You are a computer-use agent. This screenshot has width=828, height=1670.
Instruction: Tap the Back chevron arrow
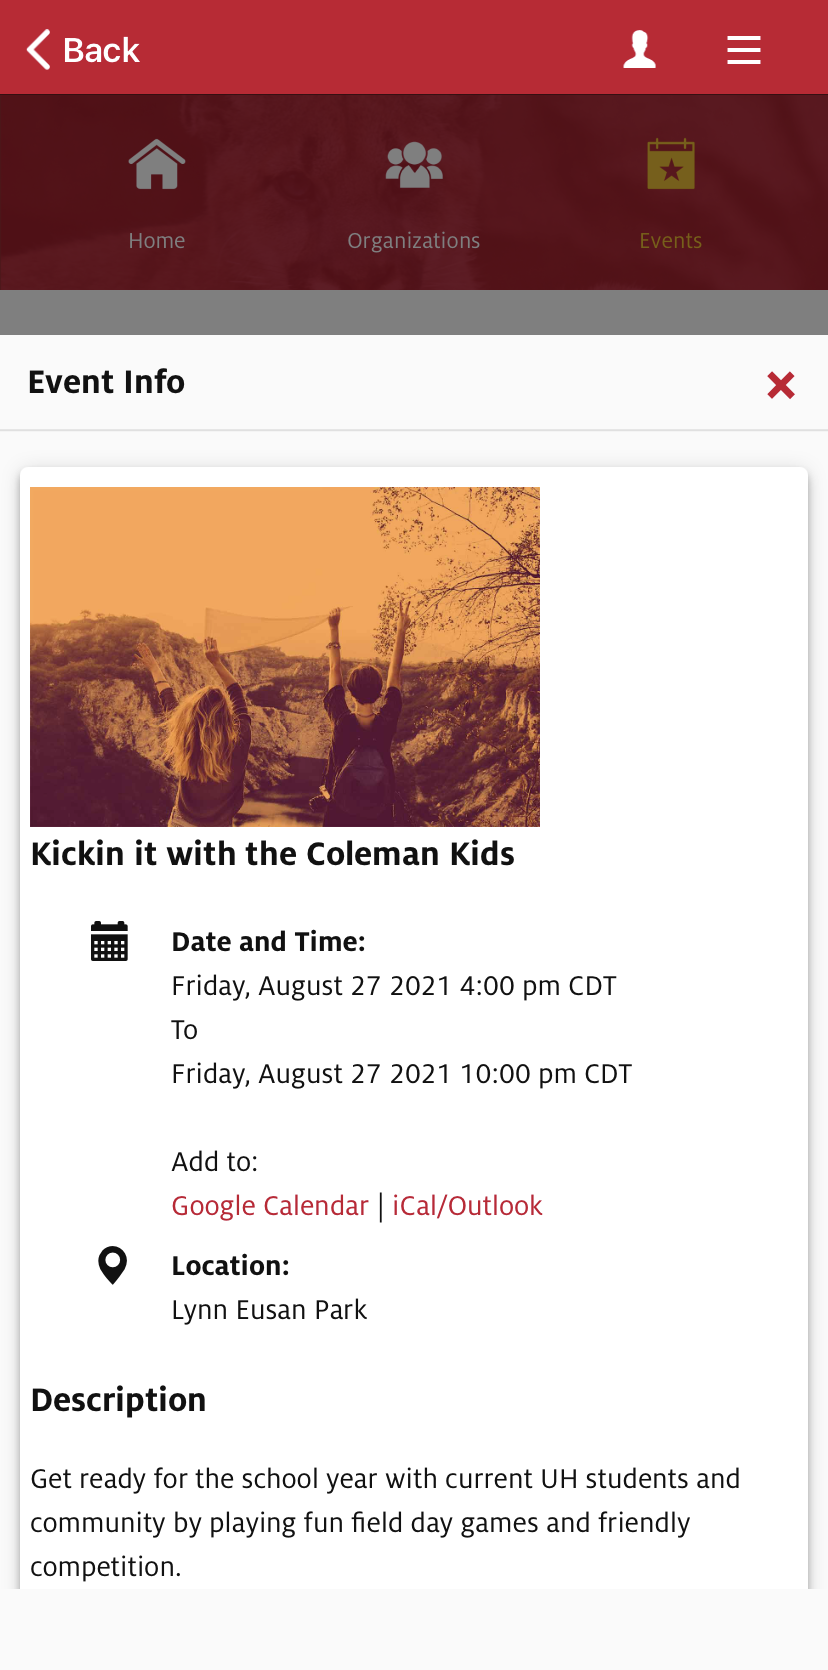39,49
